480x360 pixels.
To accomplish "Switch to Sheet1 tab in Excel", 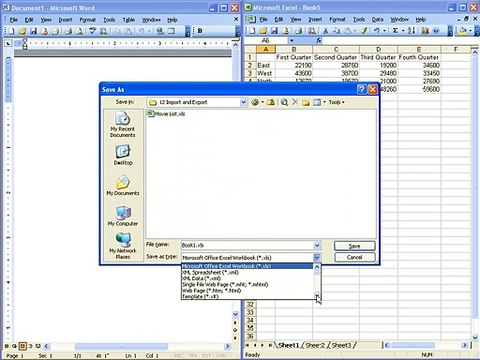I will (289, 345).
